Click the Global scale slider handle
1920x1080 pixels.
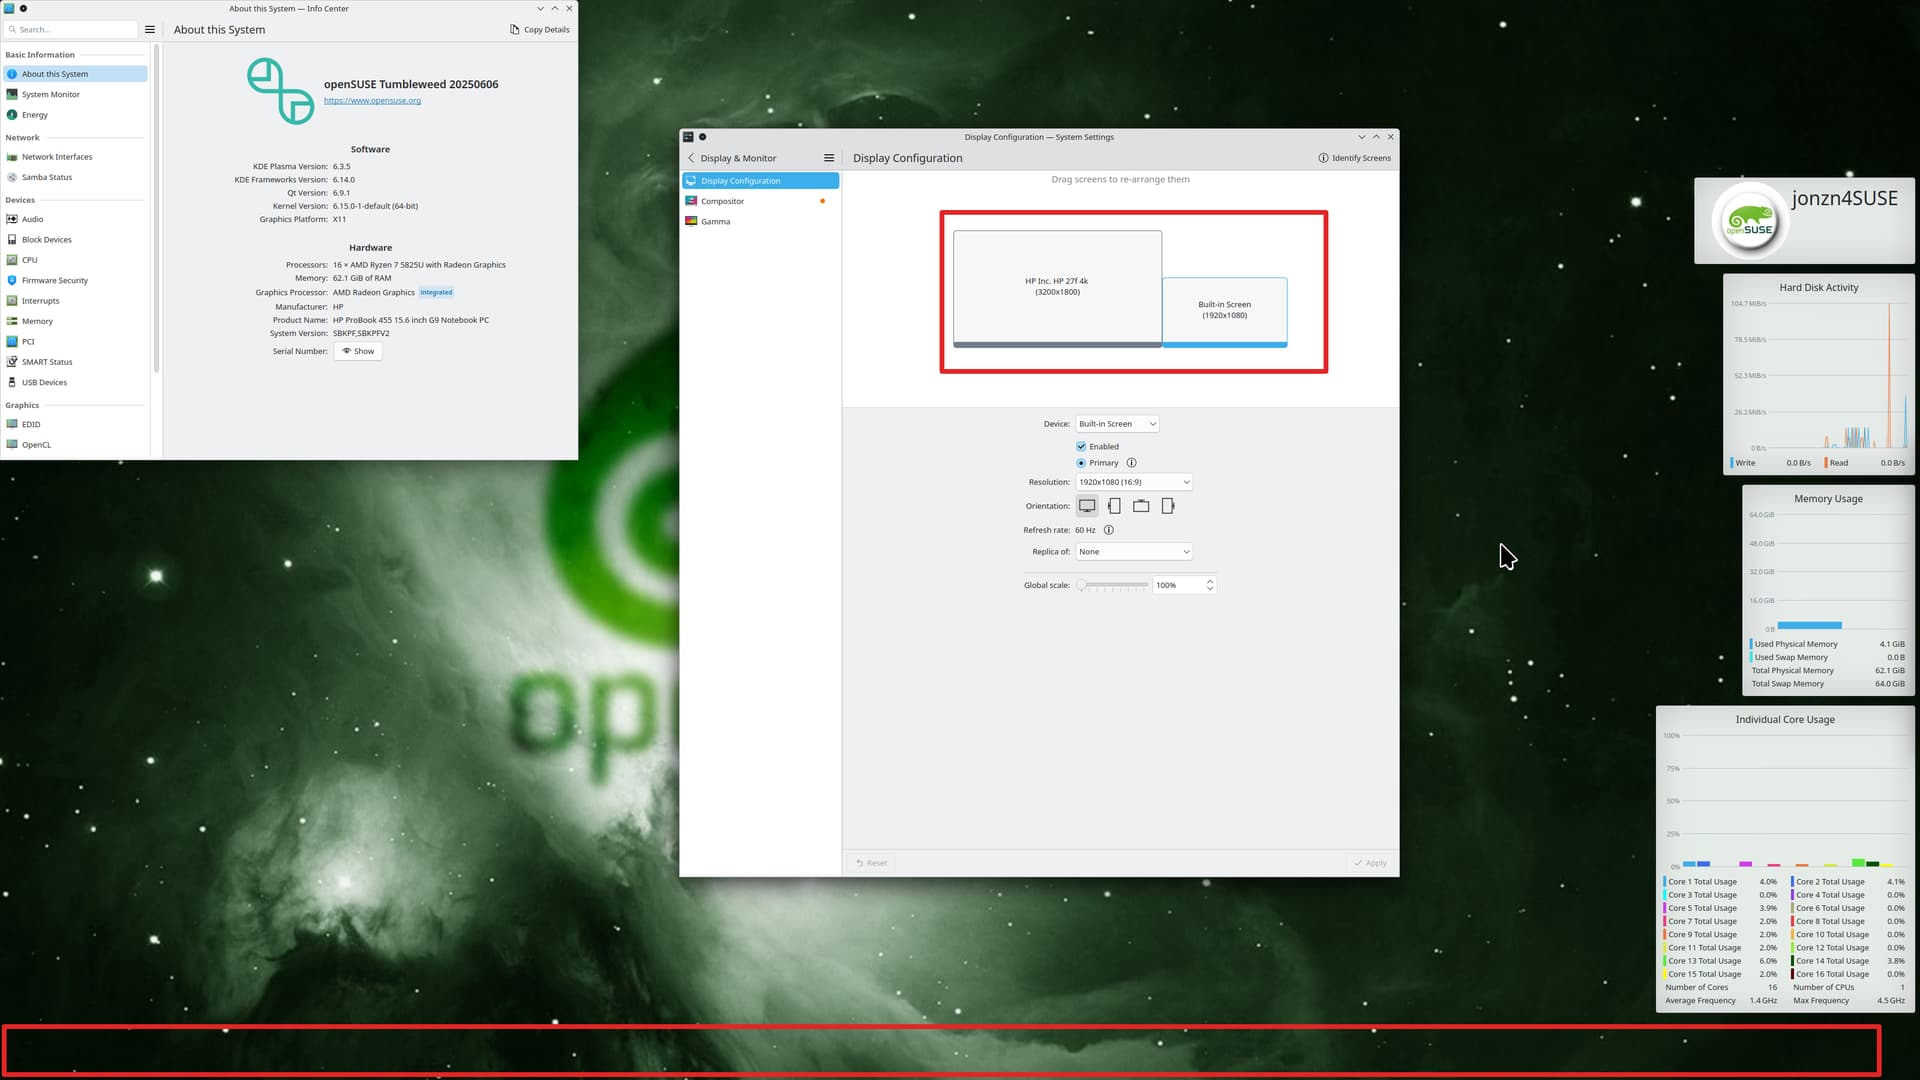click(1081, 585)
